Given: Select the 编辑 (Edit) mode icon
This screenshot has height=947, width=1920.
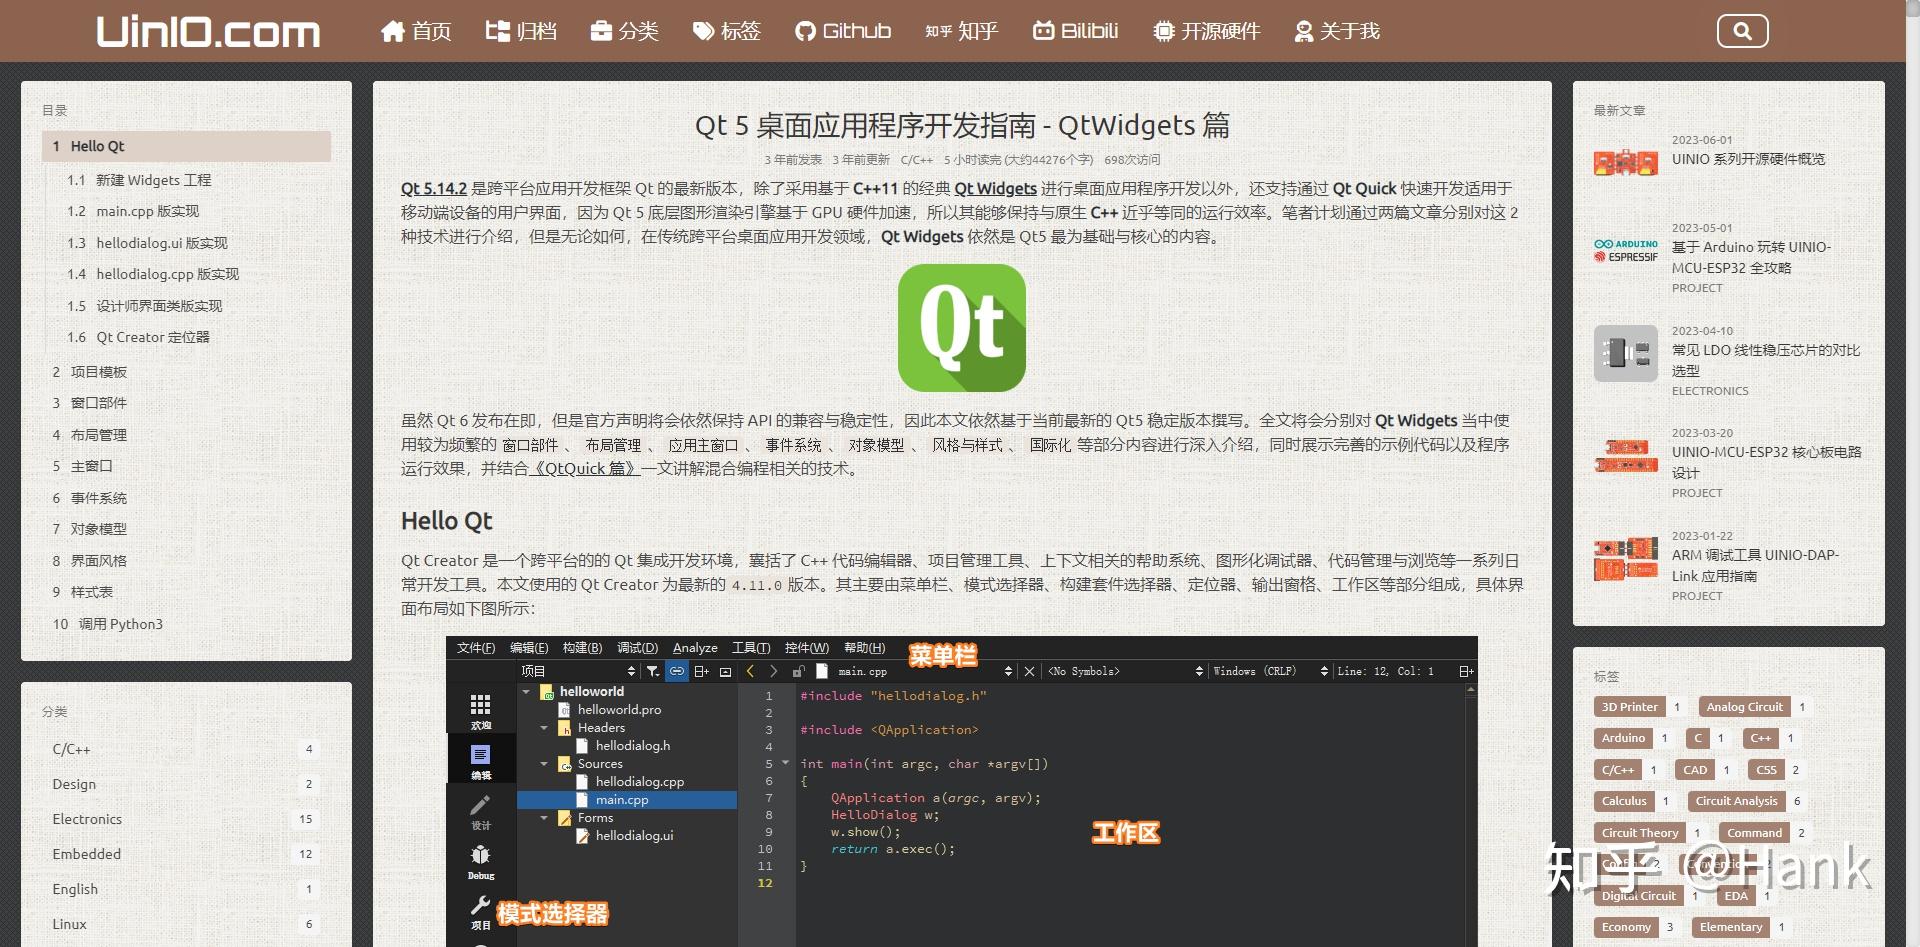Looking at the screenshot, I should (x=480, y=755).
